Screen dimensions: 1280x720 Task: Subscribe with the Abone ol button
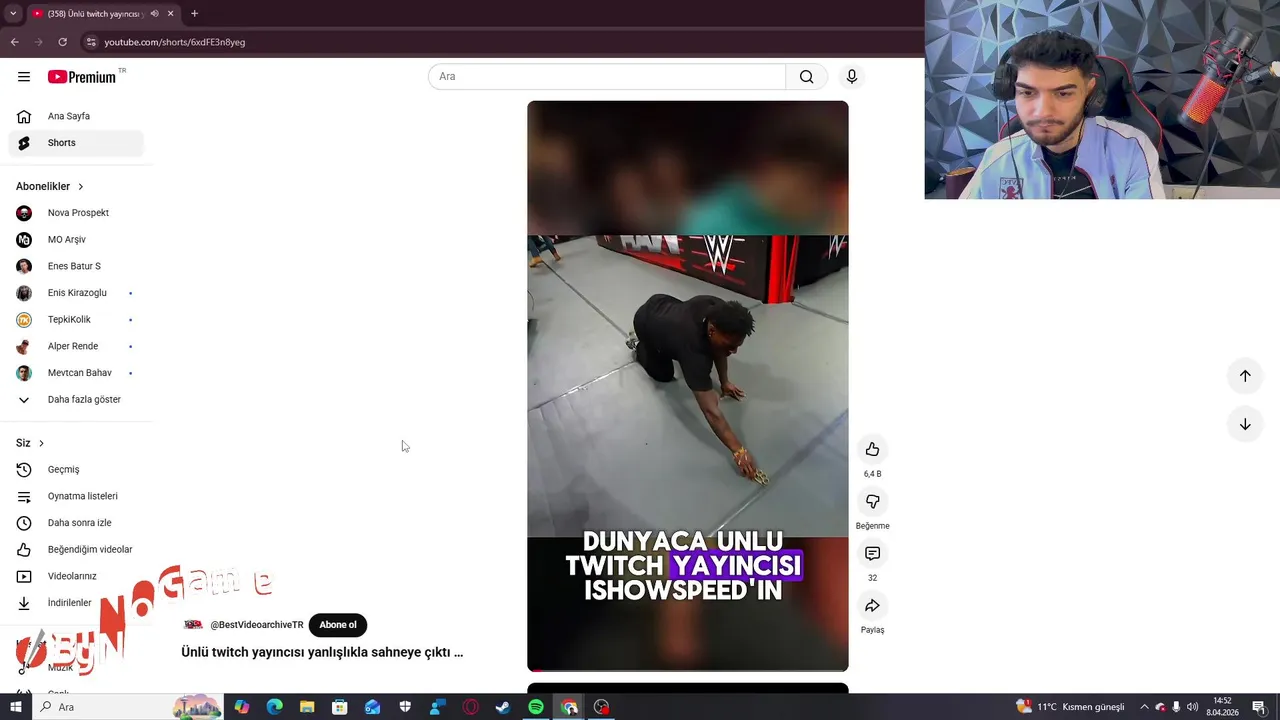[x=338, y=625]
